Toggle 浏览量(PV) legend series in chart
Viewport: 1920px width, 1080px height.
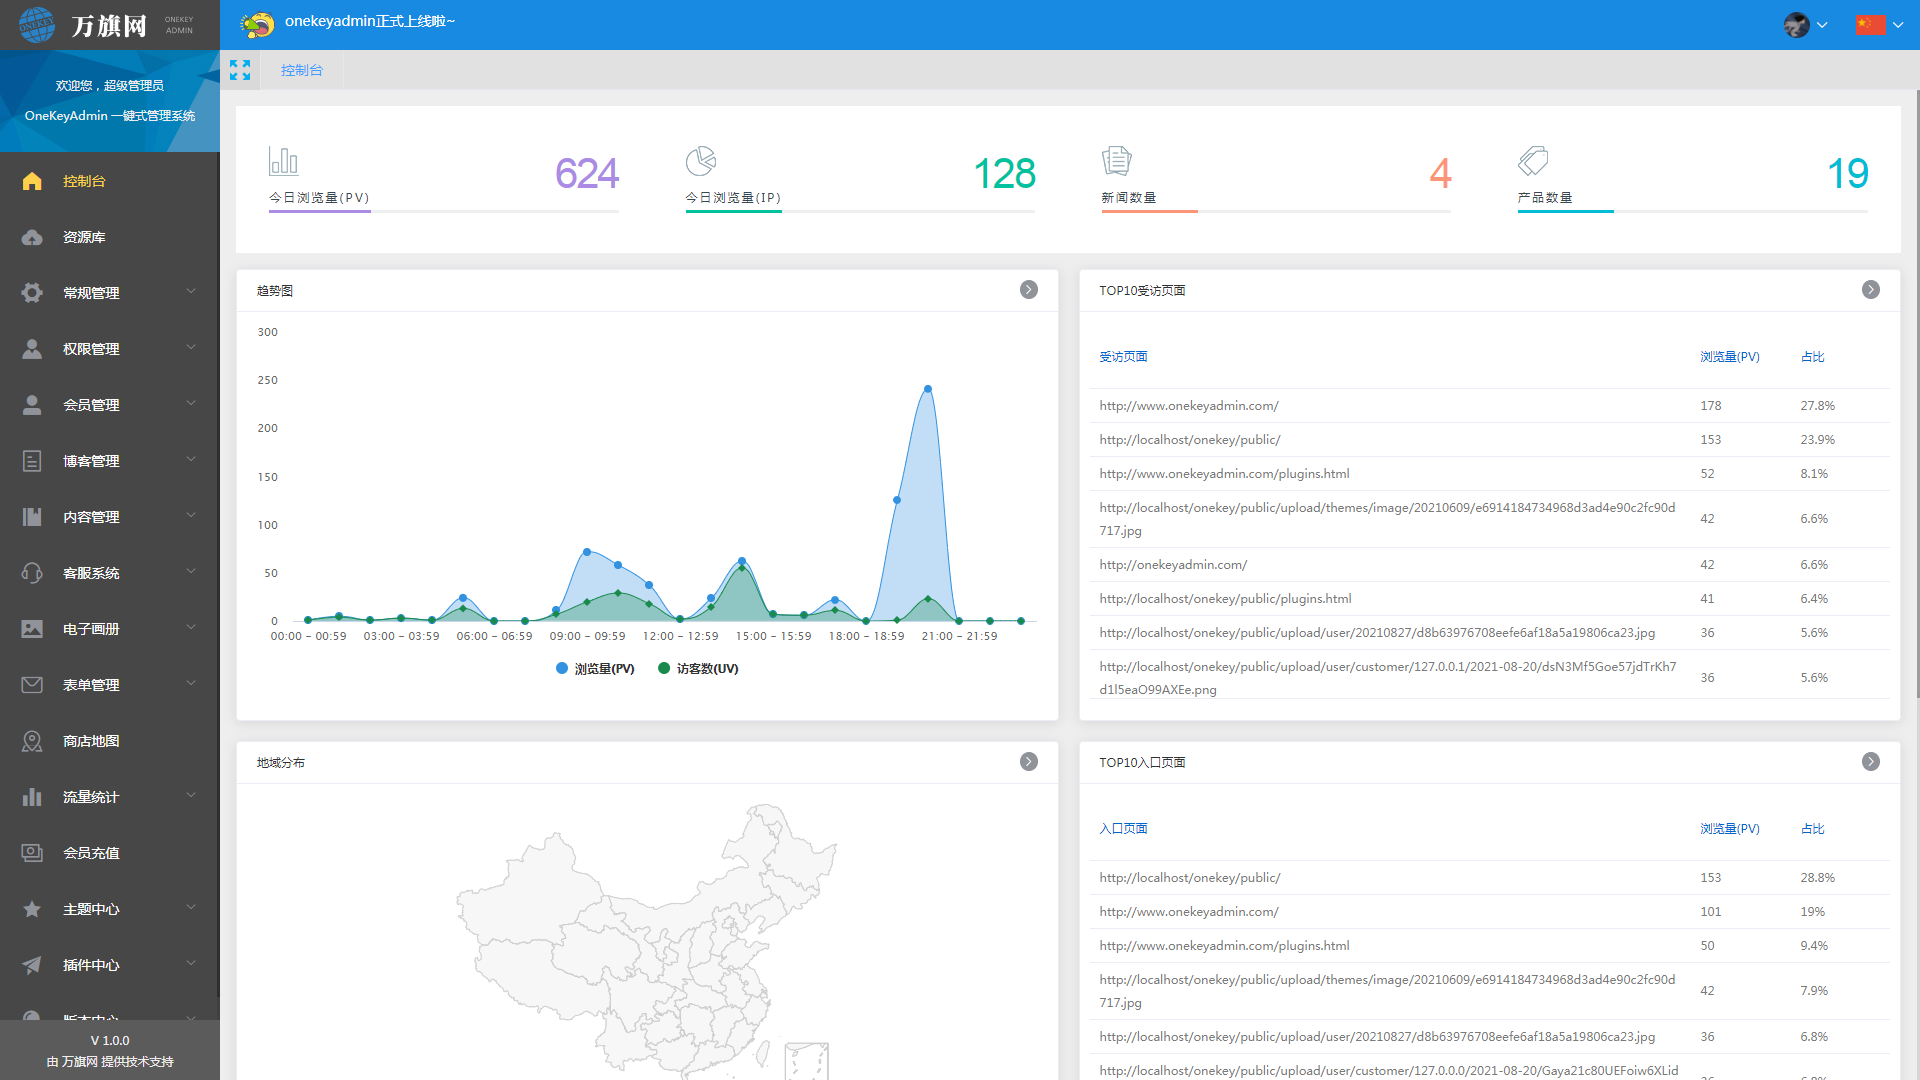(x=595, y=669)
